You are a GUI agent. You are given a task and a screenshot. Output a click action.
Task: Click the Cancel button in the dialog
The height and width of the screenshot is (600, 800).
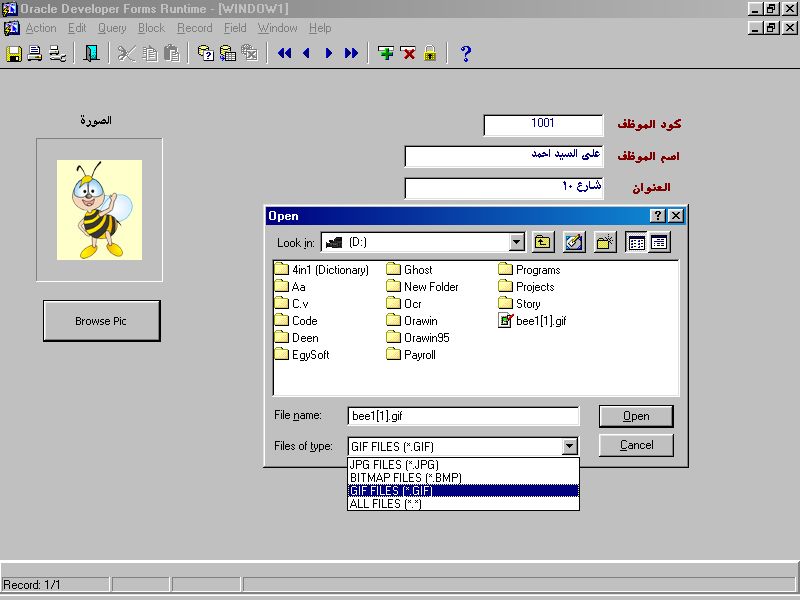pos(636,445)
